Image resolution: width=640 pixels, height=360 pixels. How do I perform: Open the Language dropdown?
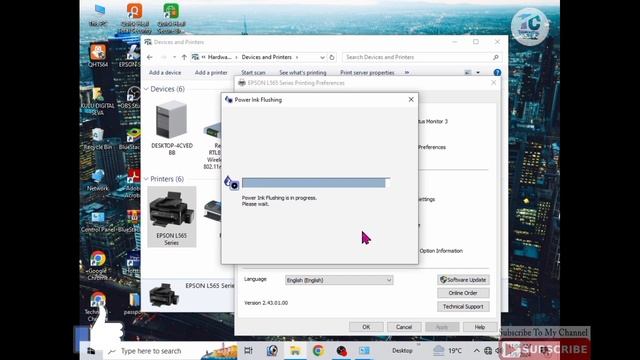(x=339, y=280)
